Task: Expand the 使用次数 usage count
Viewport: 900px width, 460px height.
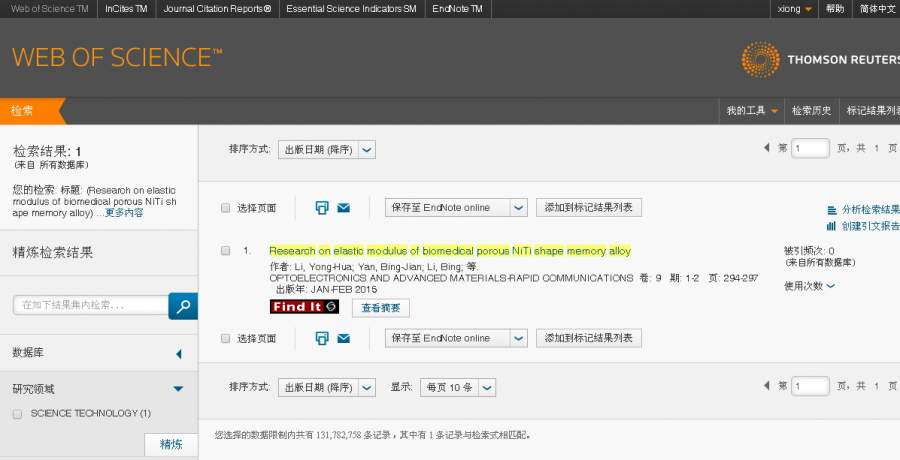Action: [809, 286]
